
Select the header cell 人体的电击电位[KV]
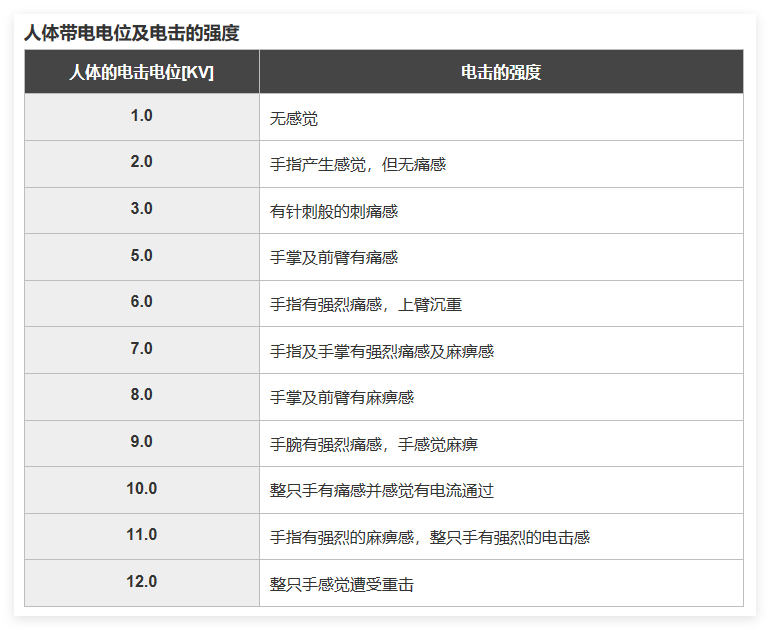click(141, 72)
